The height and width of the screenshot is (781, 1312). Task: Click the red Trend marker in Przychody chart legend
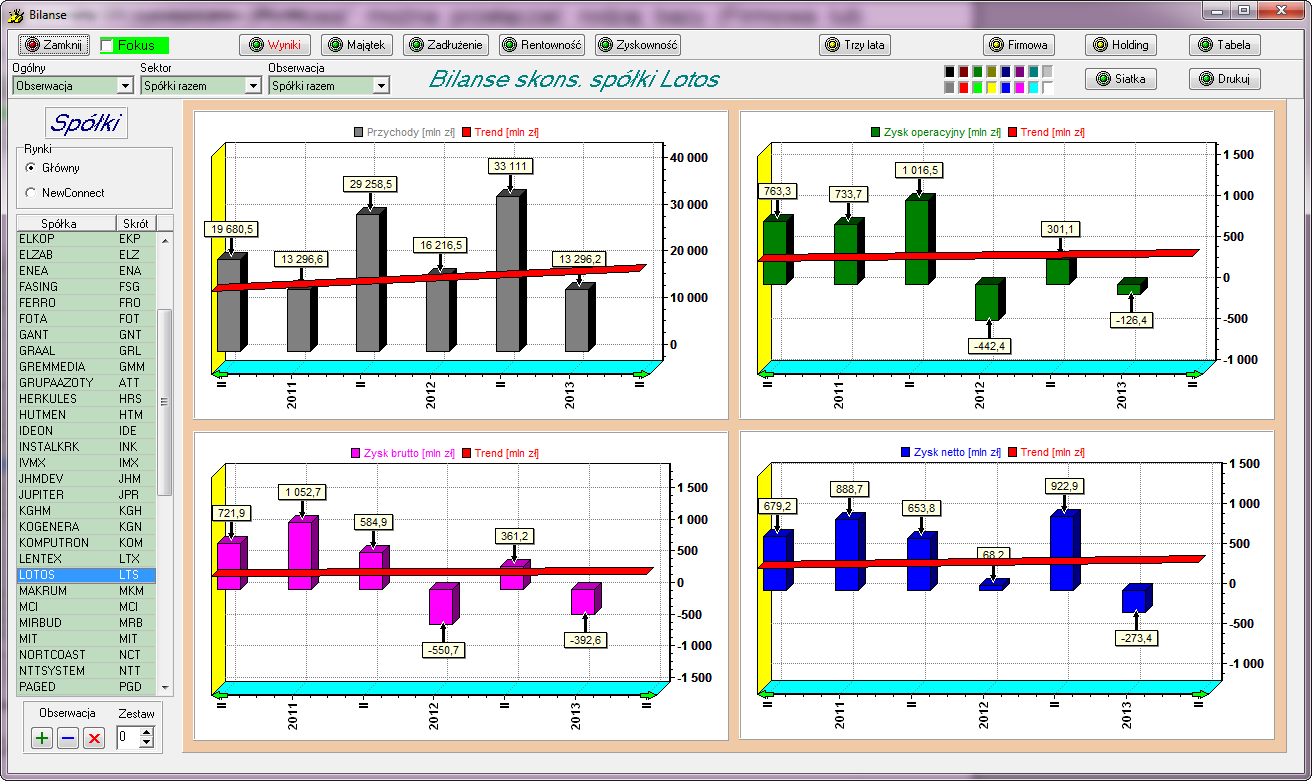pos(466,132)
